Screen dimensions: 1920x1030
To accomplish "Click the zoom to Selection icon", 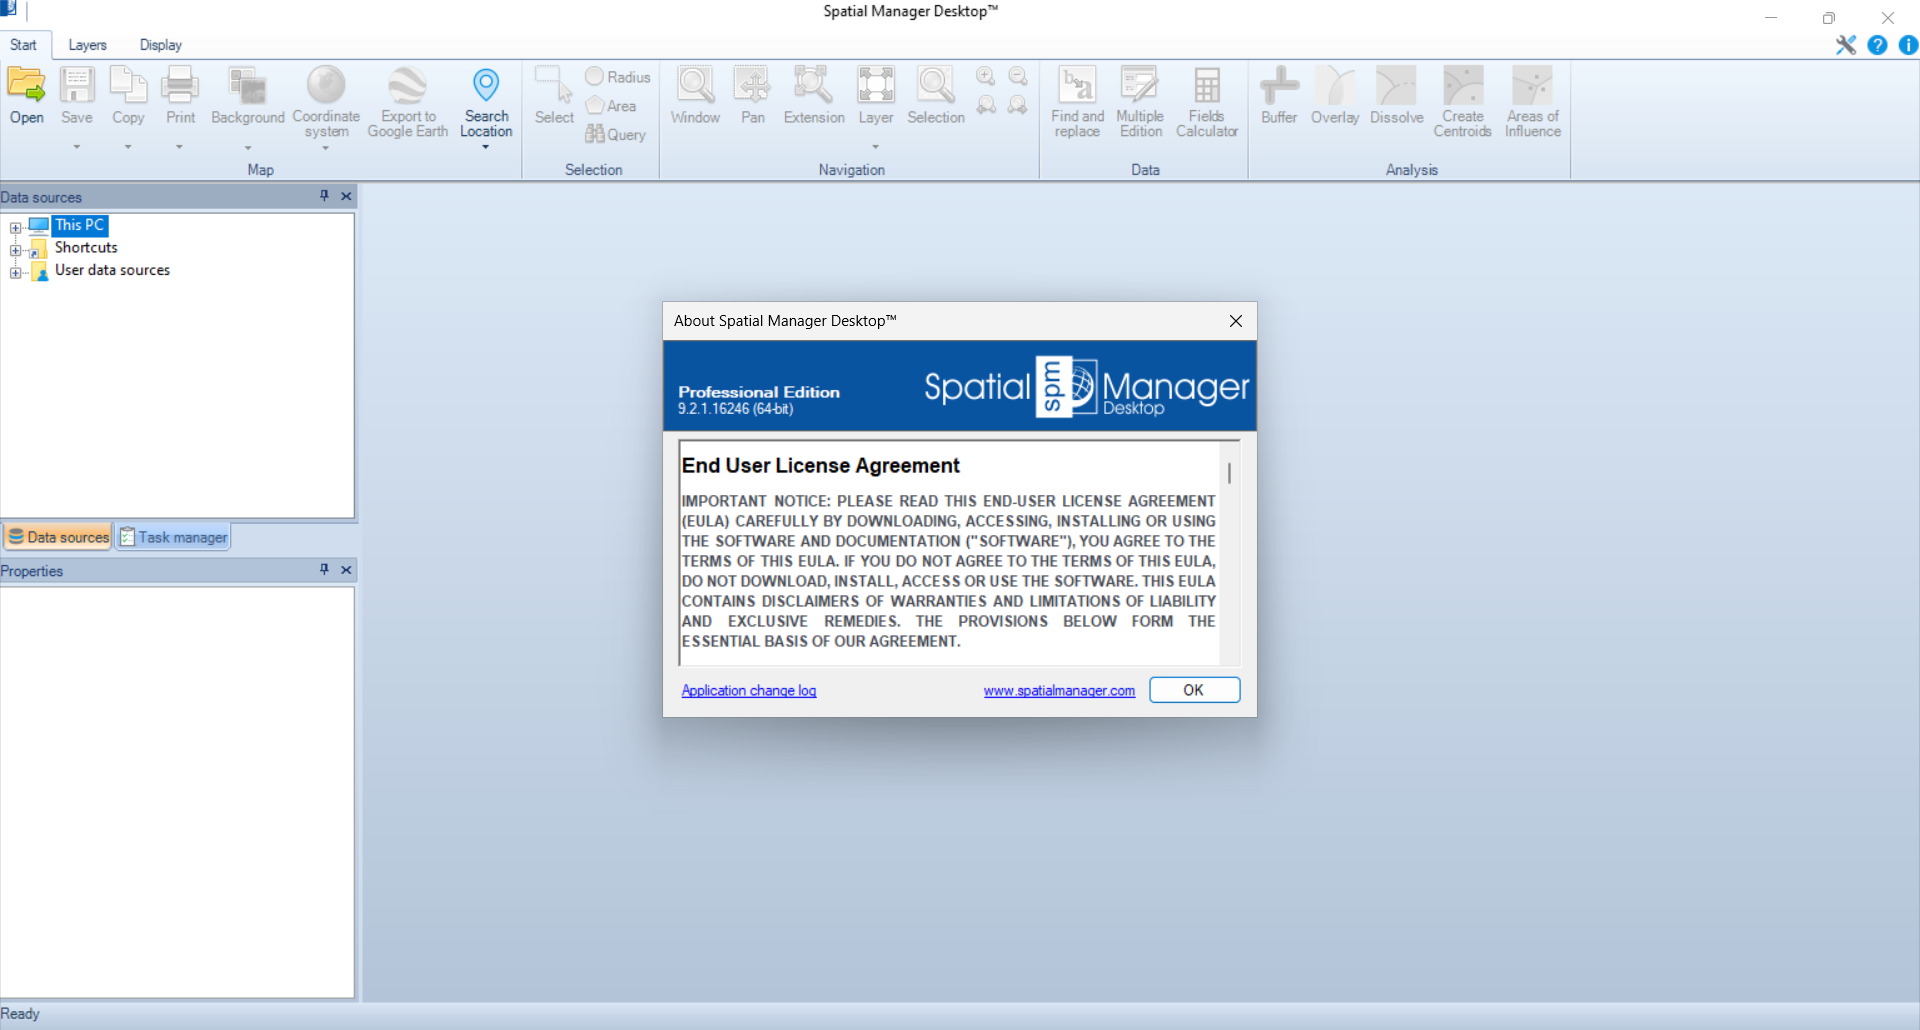I will [936, 86].
